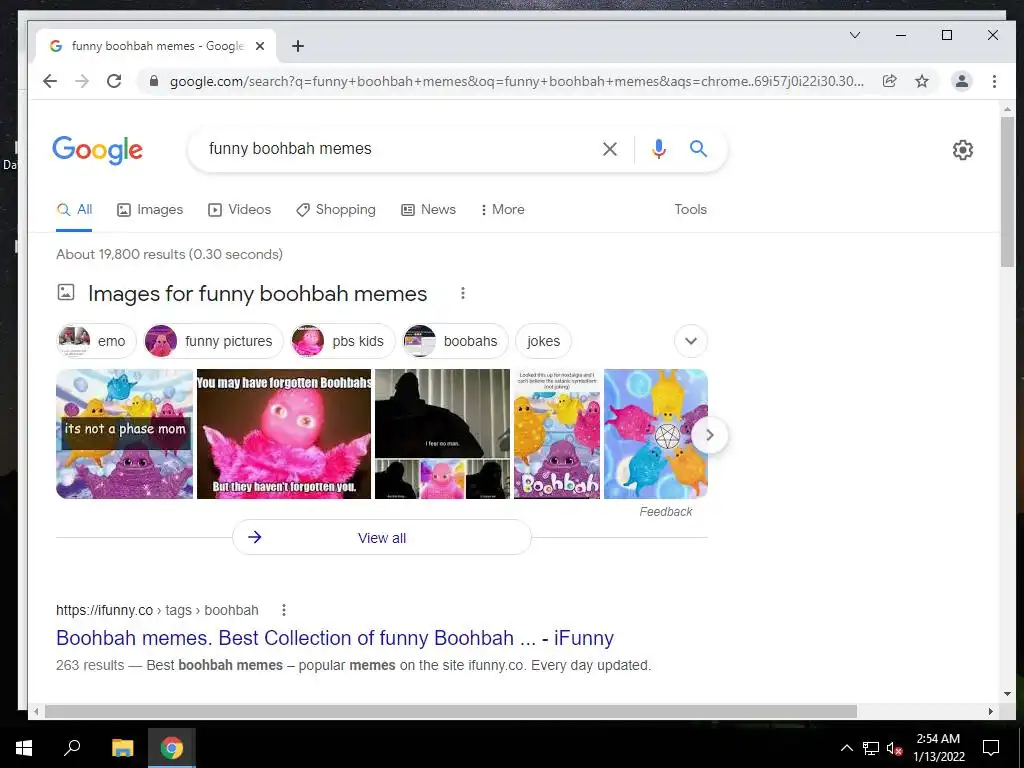Viewport: 1024px width, 768px height.
Task: Open the 'I fear no man' image
Action: (x=442, y=434)
